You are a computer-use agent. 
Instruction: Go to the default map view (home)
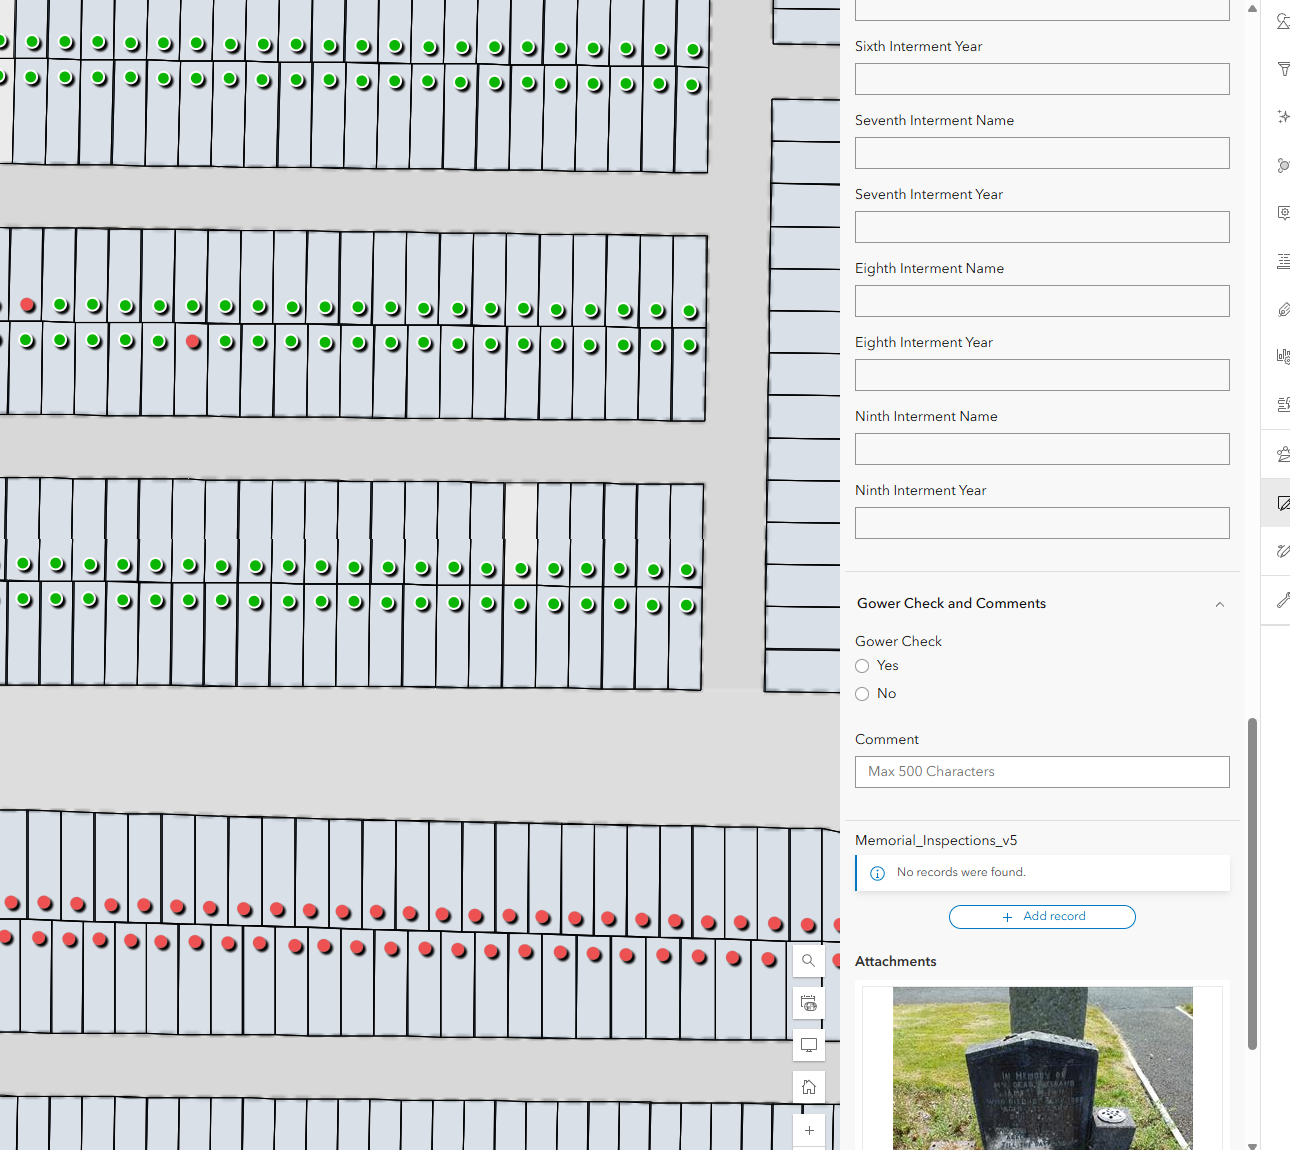click(808, 1087)
